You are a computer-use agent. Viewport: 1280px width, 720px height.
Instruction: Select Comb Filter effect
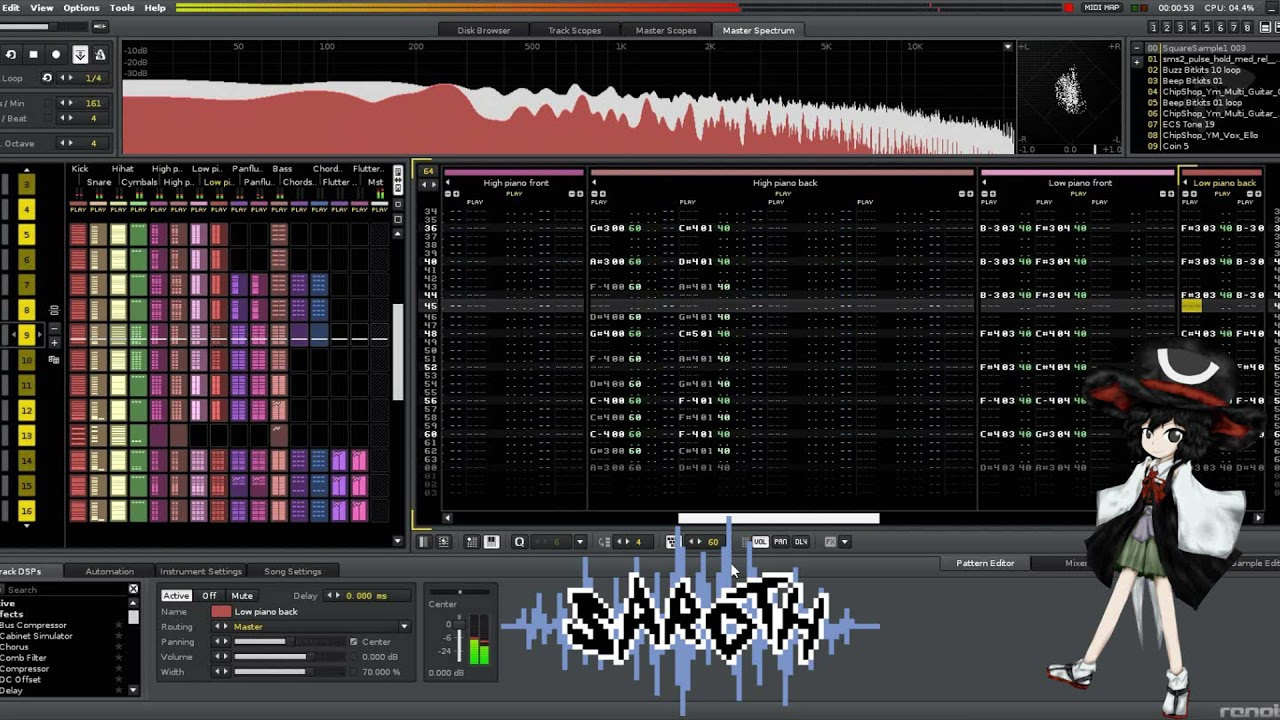24,658
